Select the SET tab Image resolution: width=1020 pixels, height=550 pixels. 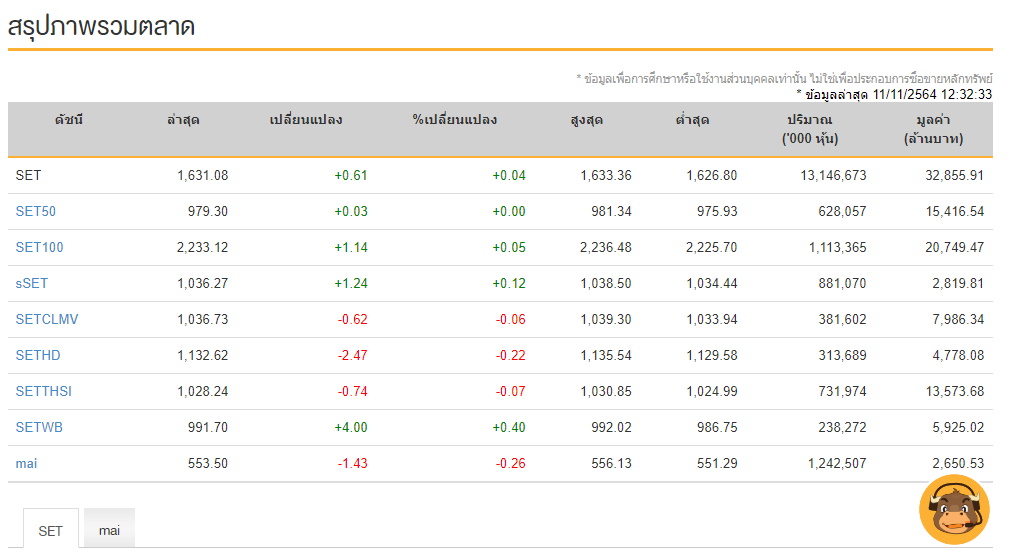(51, 530)
